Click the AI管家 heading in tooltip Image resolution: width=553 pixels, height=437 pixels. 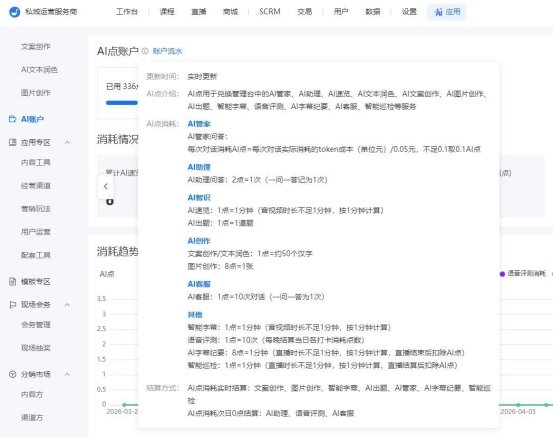coord(199,124)
